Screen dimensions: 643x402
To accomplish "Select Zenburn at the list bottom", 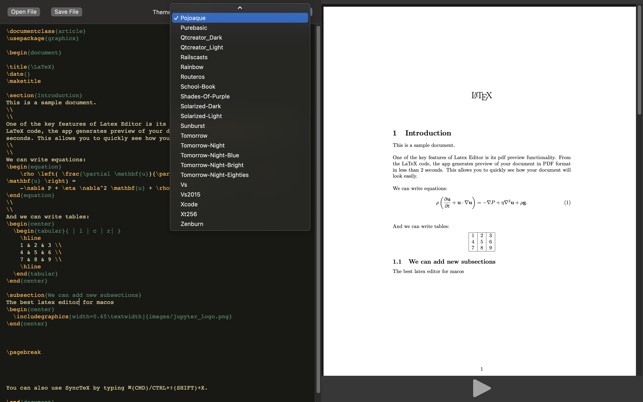I will click(191, 224).
